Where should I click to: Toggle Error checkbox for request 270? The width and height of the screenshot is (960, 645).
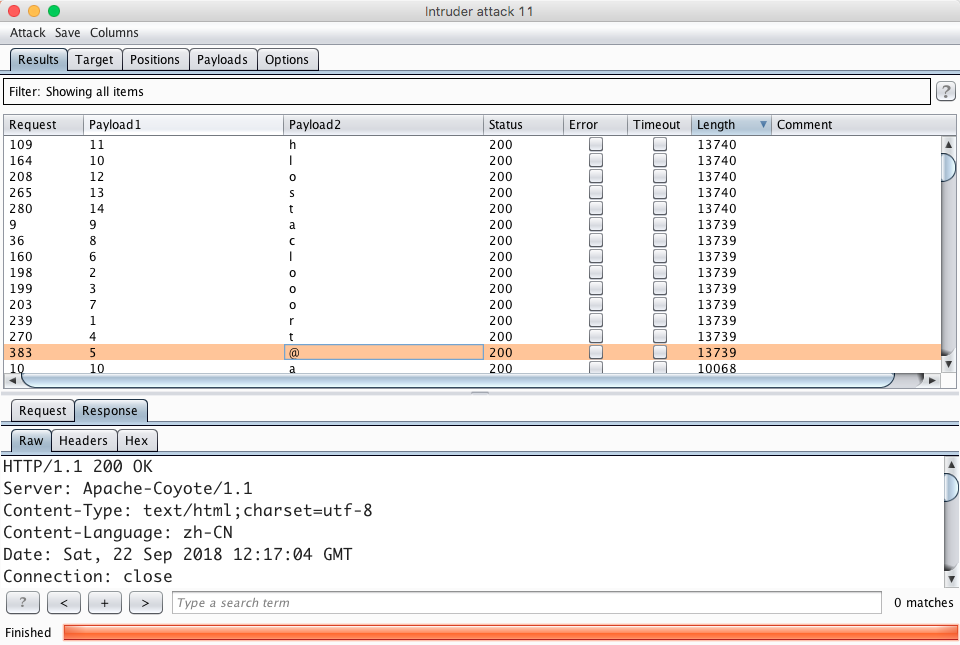tap(596, 337)
